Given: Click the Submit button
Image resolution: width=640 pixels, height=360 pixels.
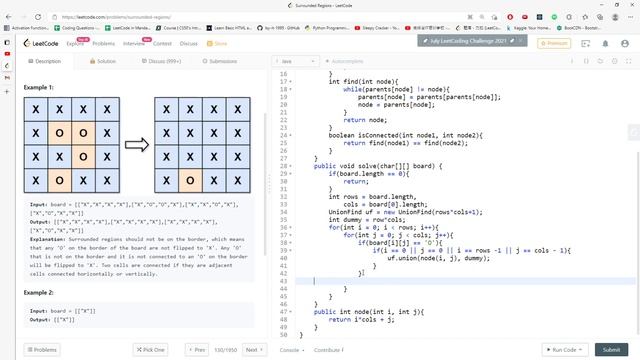Looking at the screenshot, I should click(x=611, y=350).
